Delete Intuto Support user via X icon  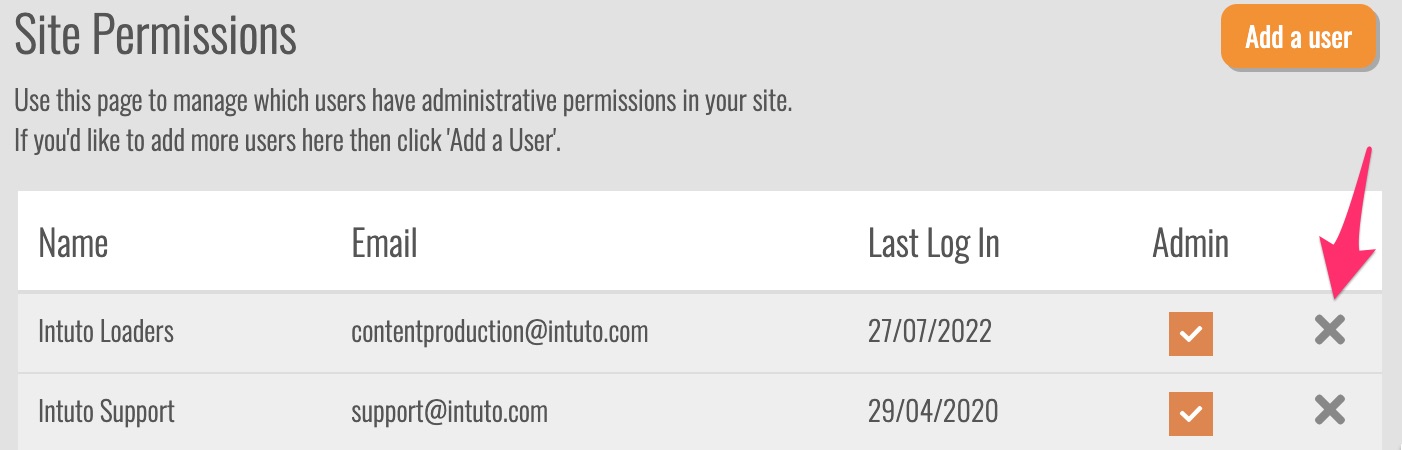1329,411
